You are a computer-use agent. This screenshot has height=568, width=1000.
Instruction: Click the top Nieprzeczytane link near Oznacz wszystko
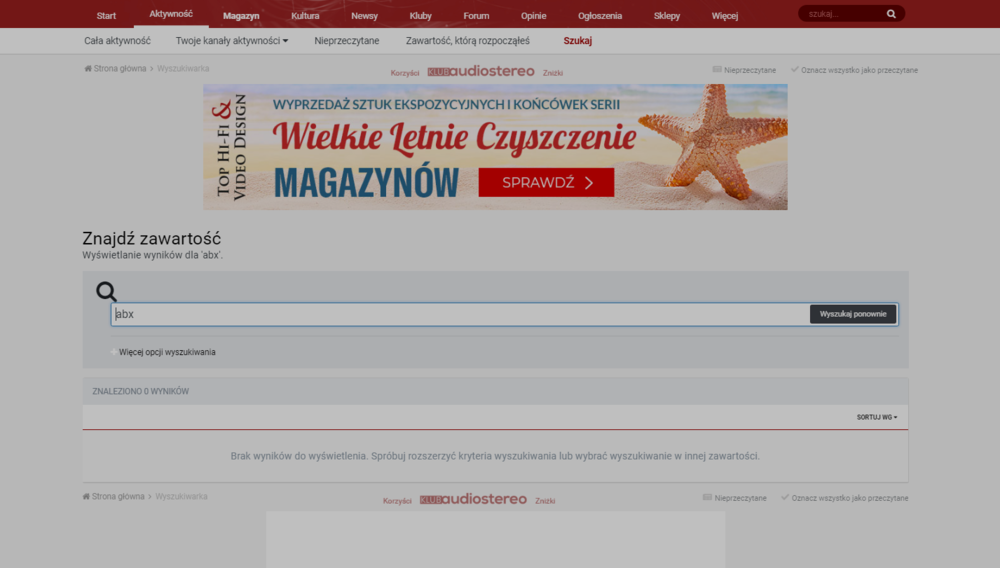pos(744,70)
